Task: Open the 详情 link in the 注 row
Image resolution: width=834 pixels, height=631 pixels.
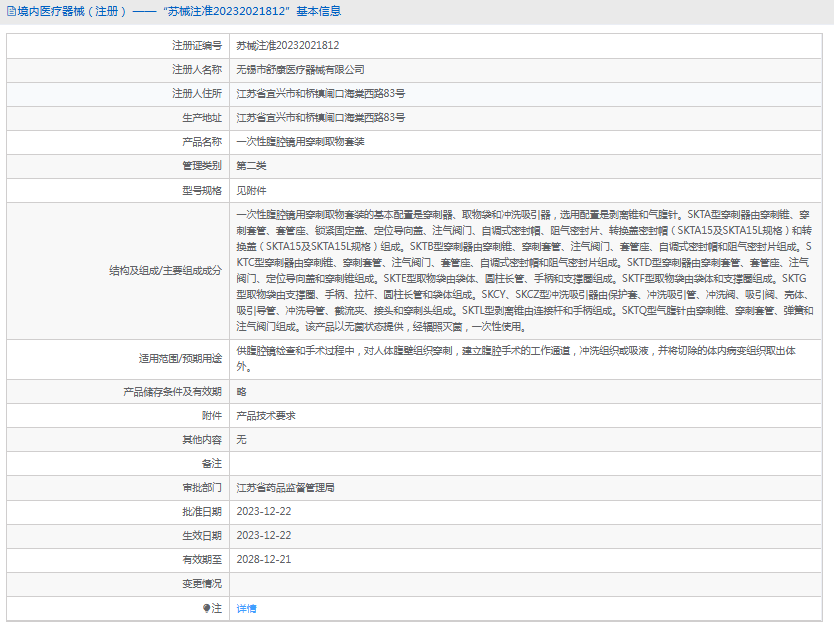Action: pyautogui.click(x=246, y=608)
